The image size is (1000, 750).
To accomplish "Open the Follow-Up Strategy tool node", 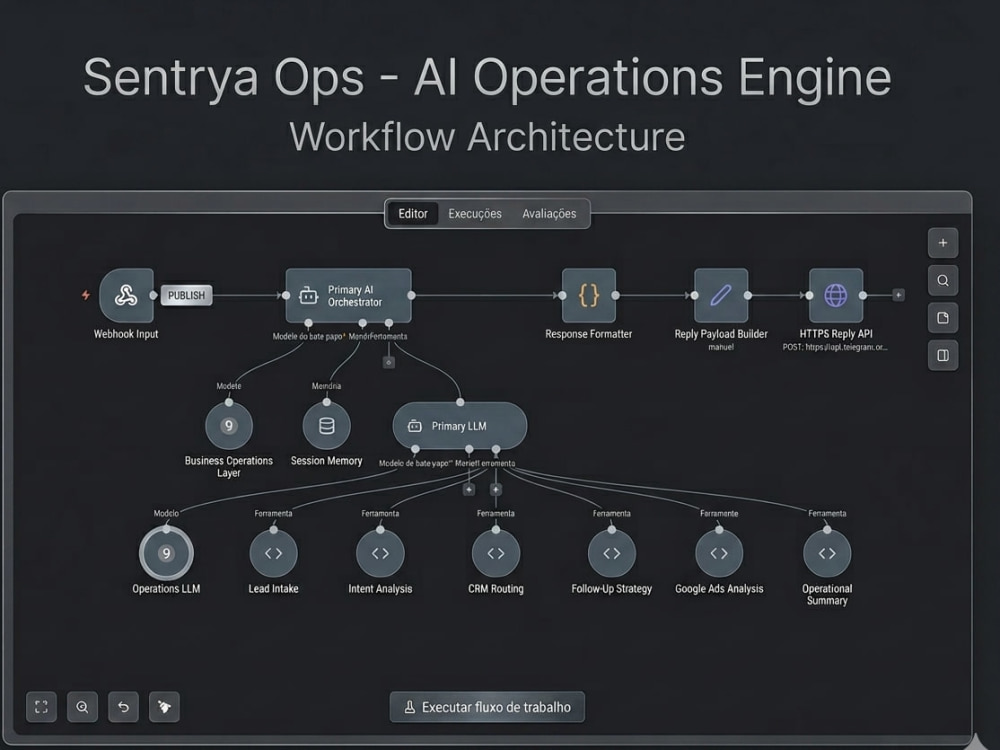I will click(612, 553).
